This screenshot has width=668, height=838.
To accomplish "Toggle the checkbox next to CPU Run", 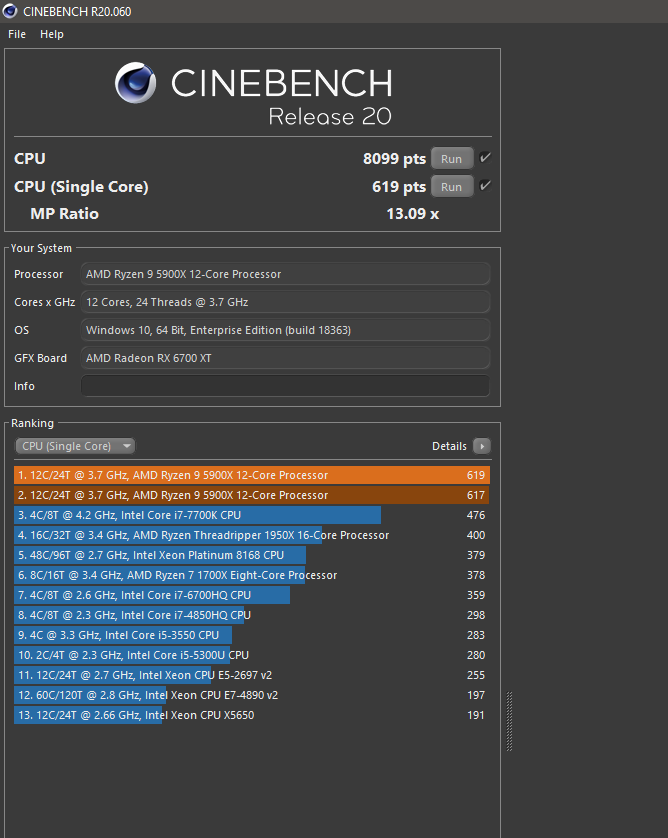I will pyautogui.click(x=485, y=158).
